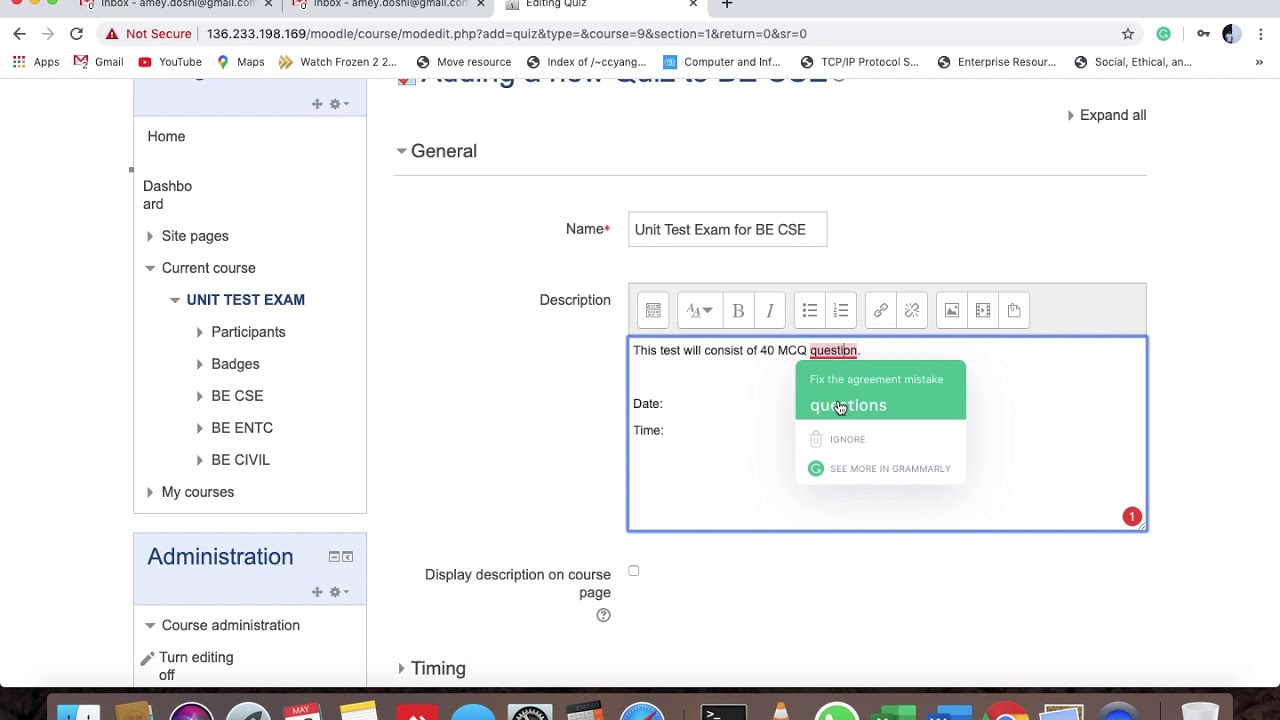The image size is (1280, 720).
Task: Apply bold formatting in description editor
Action: point(738,310)
